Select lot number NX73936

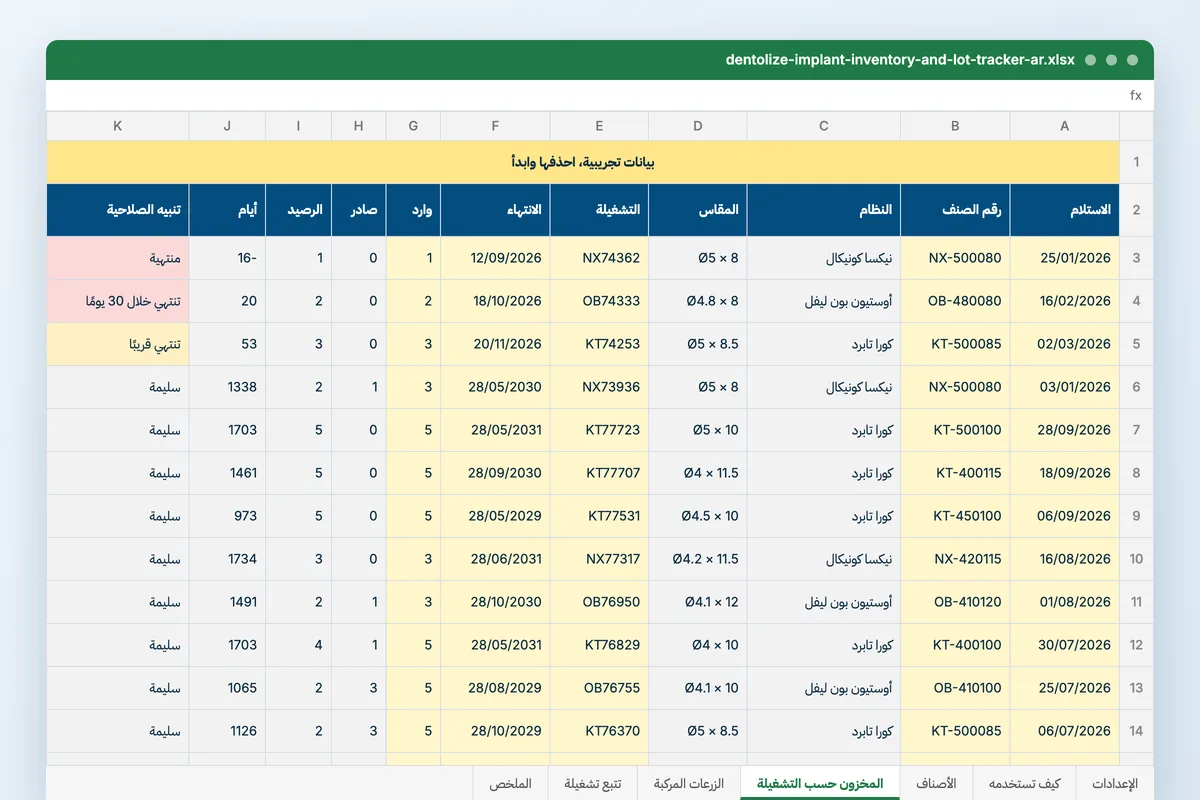point(599,387)
